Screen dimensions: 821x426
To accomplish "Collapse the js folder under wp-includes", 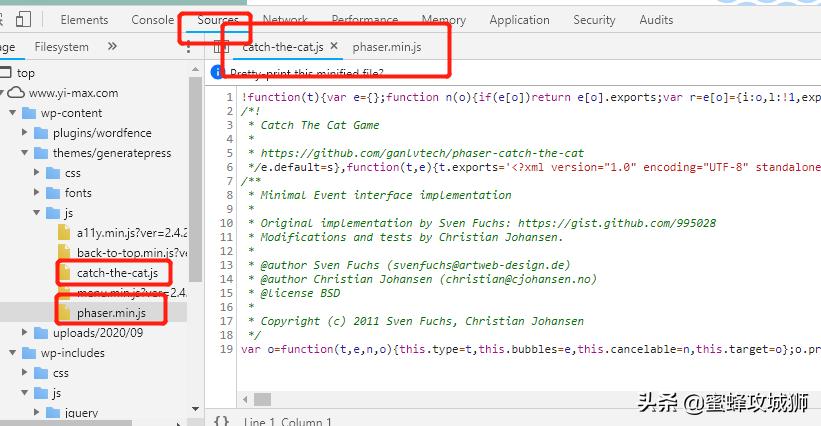I will (x=24, y=393).
